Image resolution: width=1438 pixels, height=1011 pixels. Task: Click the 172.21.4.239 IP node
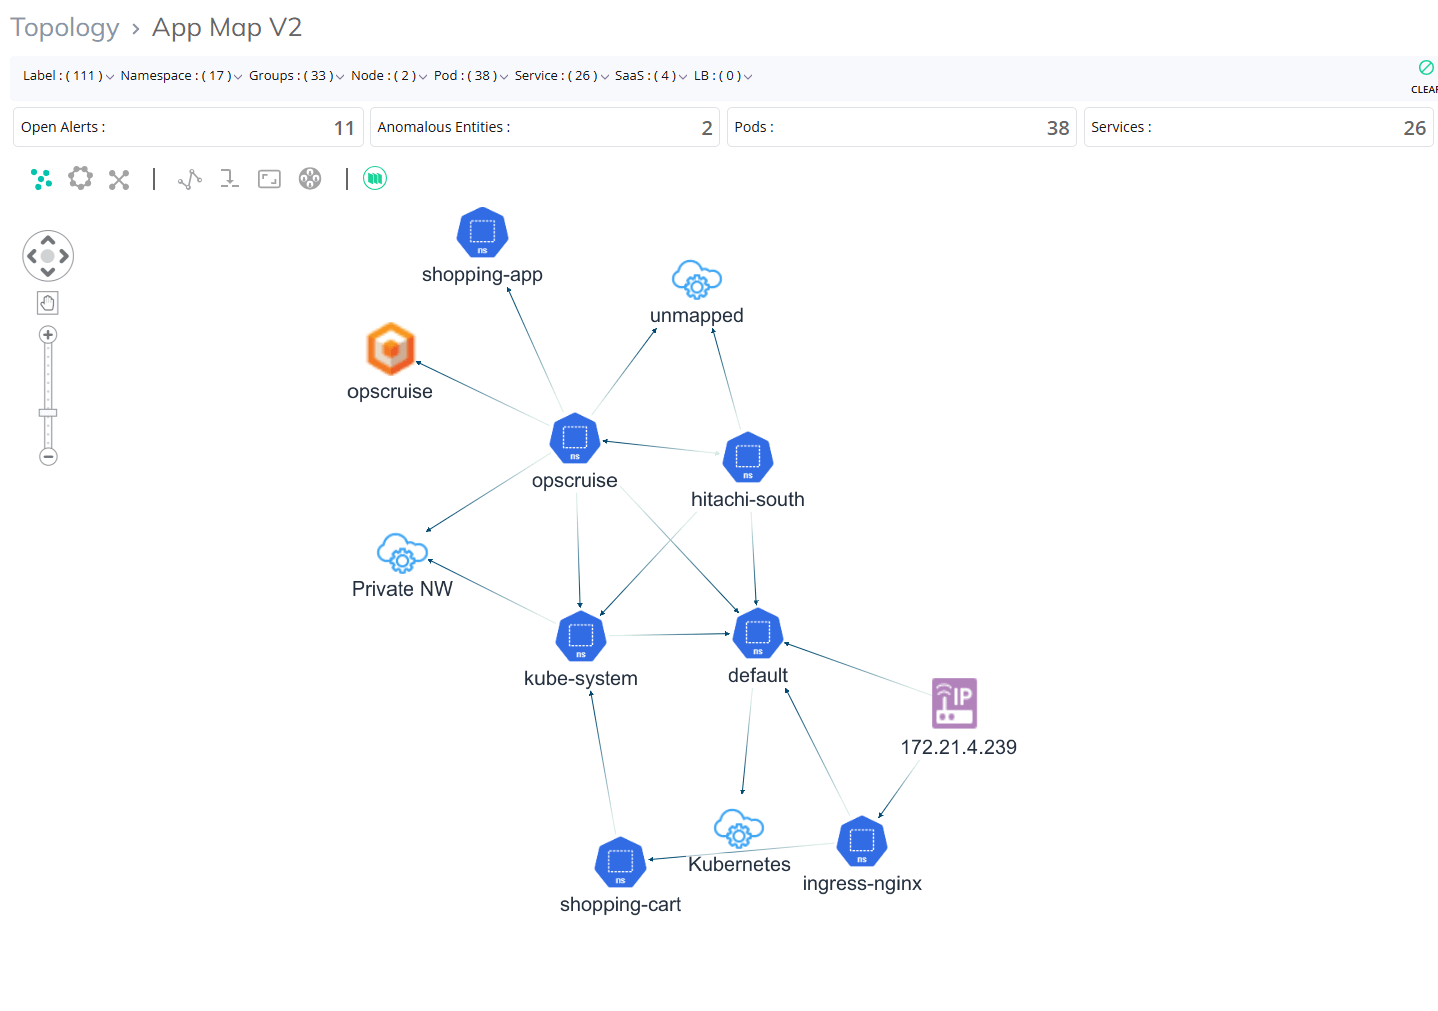955,703
